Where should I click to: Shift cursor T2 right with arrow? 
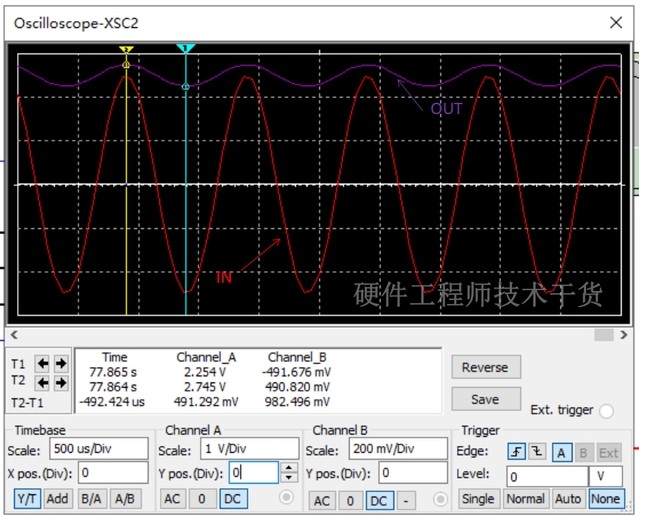click(x=61, y=383)
